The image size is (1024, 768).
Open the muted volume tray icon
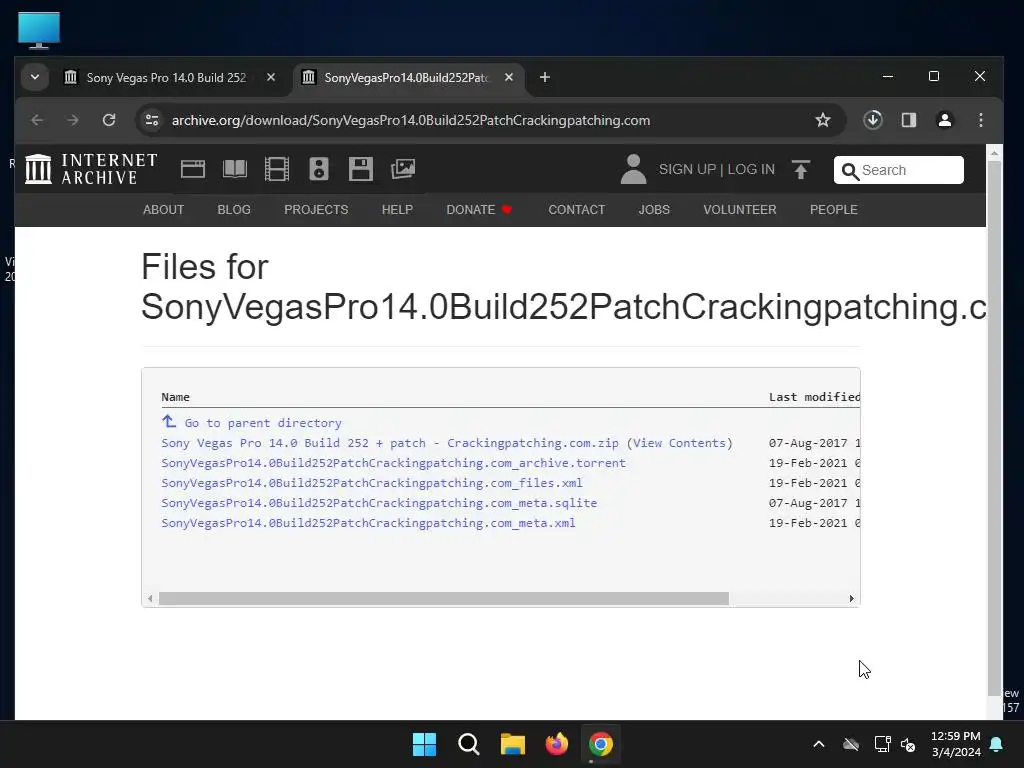tap(908, 744)
